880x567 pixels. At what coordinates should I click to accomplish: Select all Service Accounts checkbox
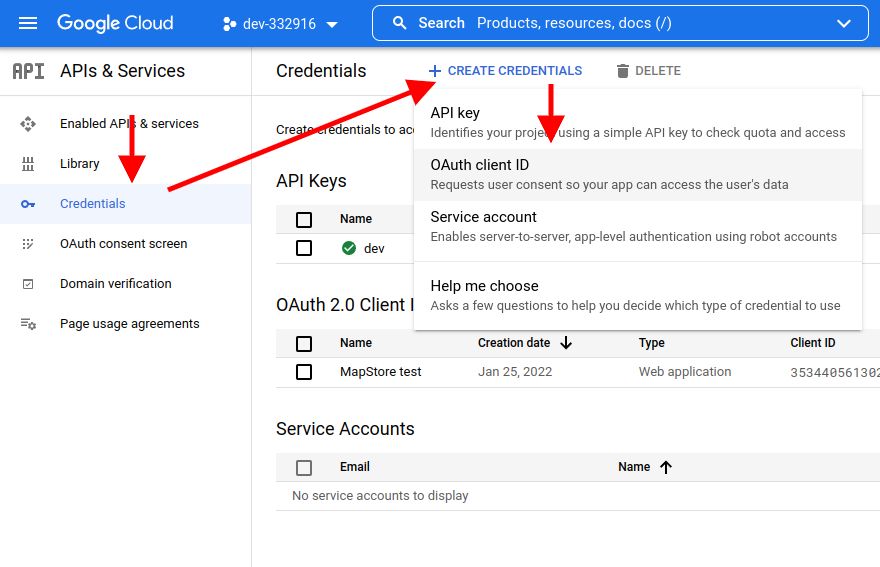(304, 467)
